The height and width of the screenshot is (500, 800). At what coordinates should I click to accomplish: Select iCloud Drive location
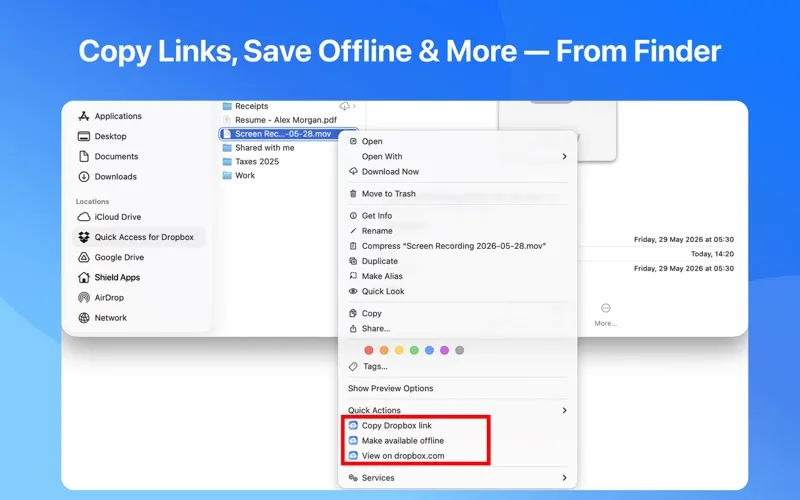109,217
